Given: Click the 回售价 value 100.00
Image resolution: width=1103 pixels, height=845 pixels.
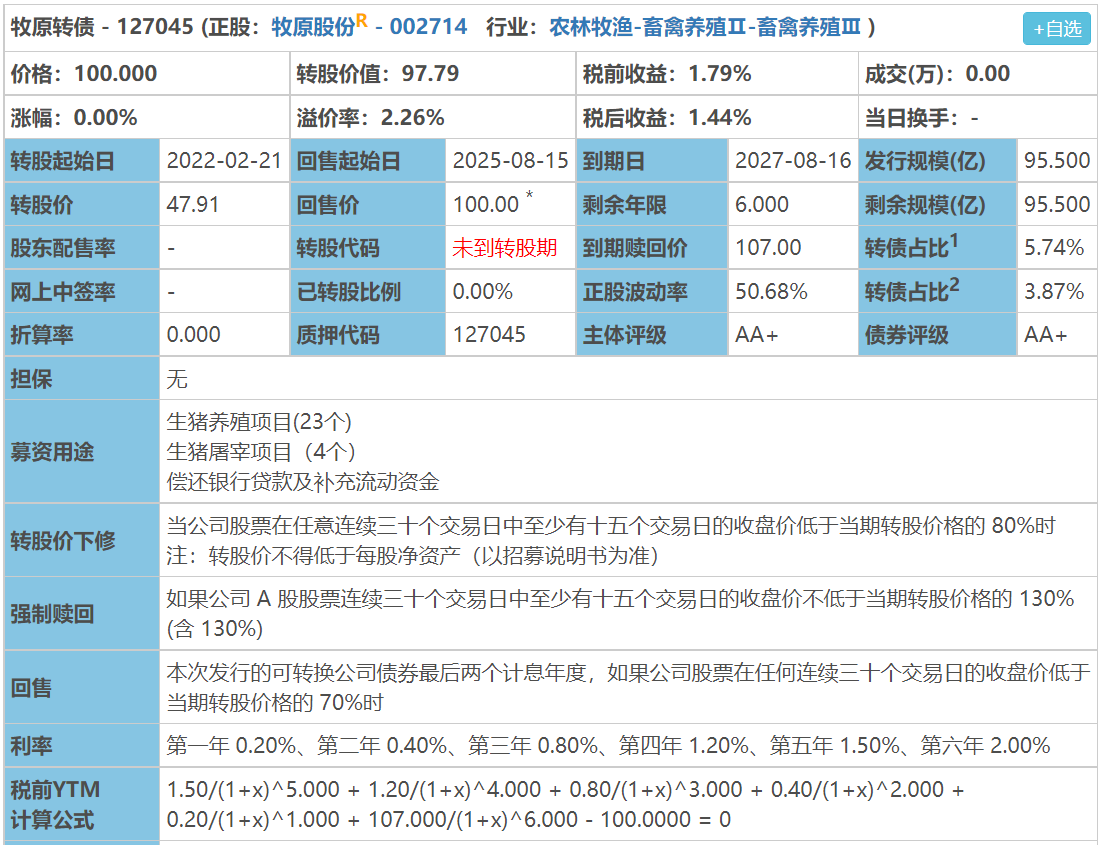Looking at the screenshot, I should click(486, 204).
